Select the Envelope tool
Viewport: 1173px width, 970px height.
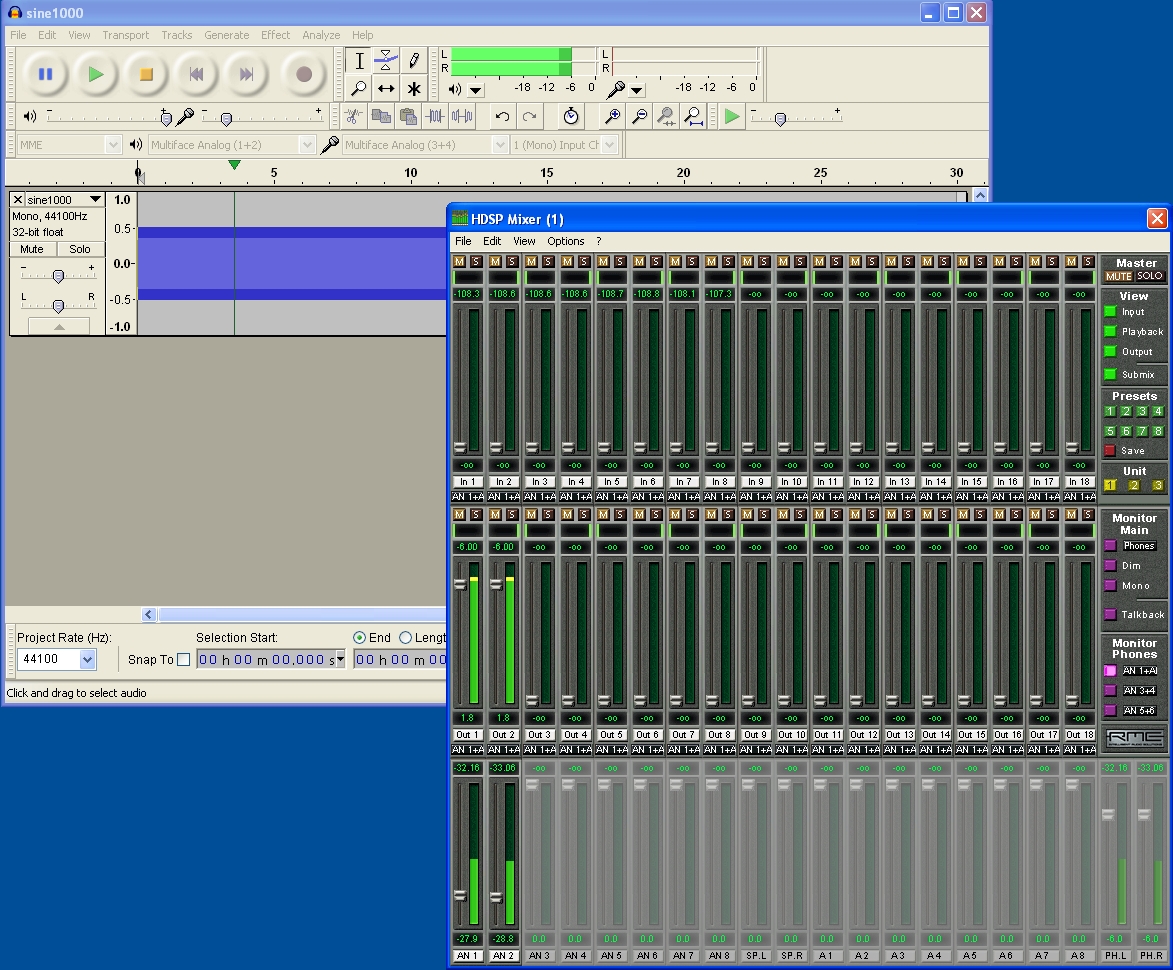(x=386, y=61)
